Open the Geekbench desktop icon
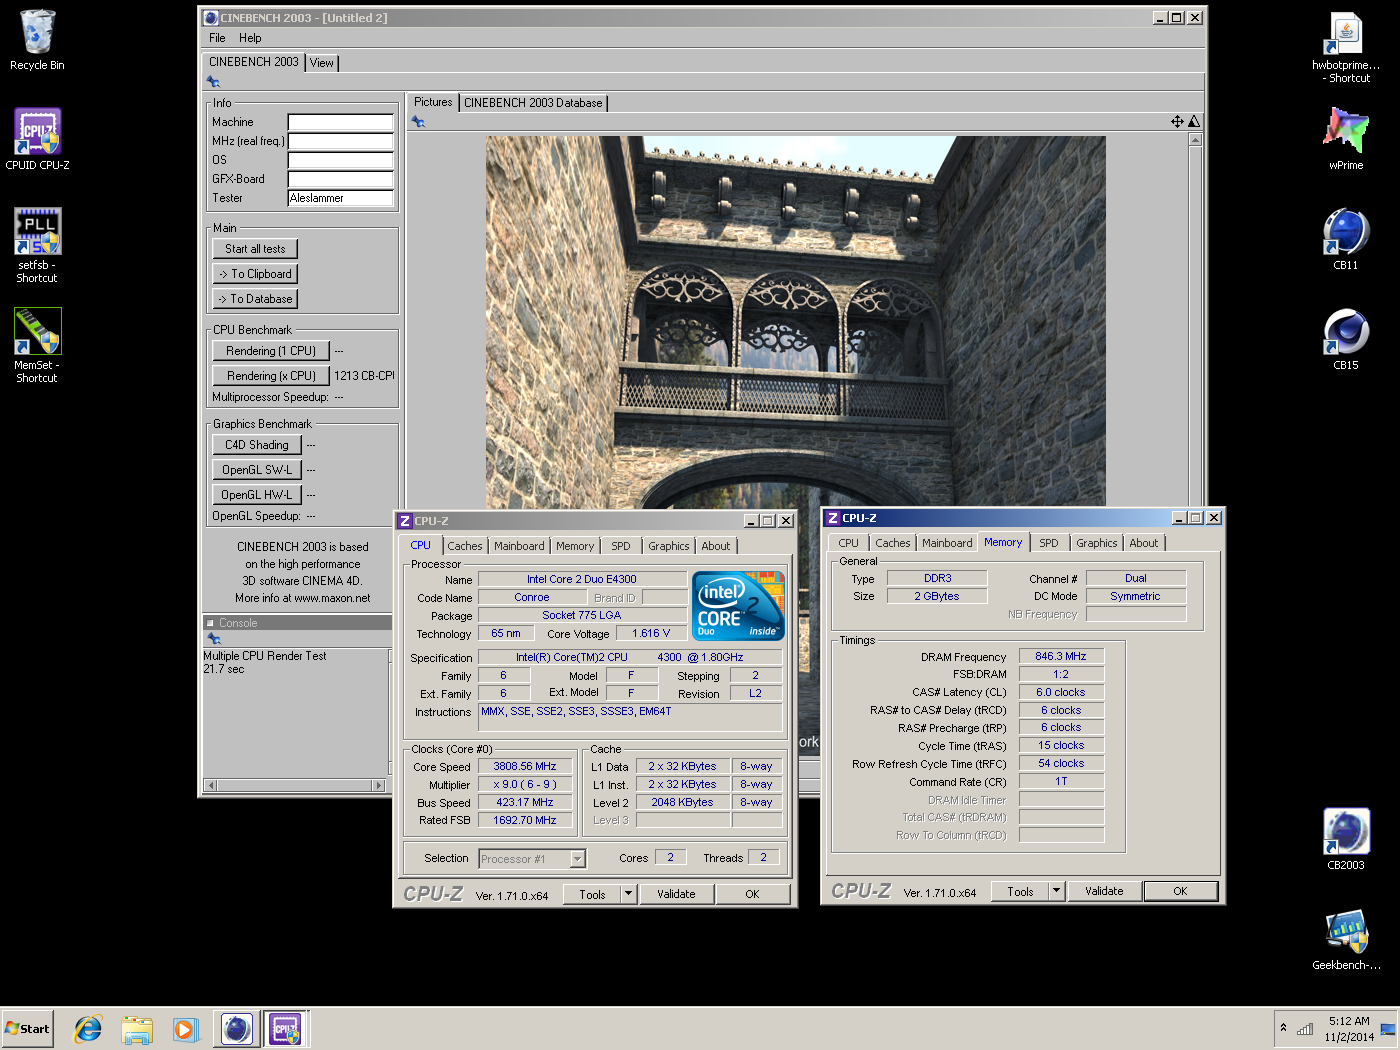This screenshot has height=1050, width=1400. pyautogui.click(x=1346, y=939)
